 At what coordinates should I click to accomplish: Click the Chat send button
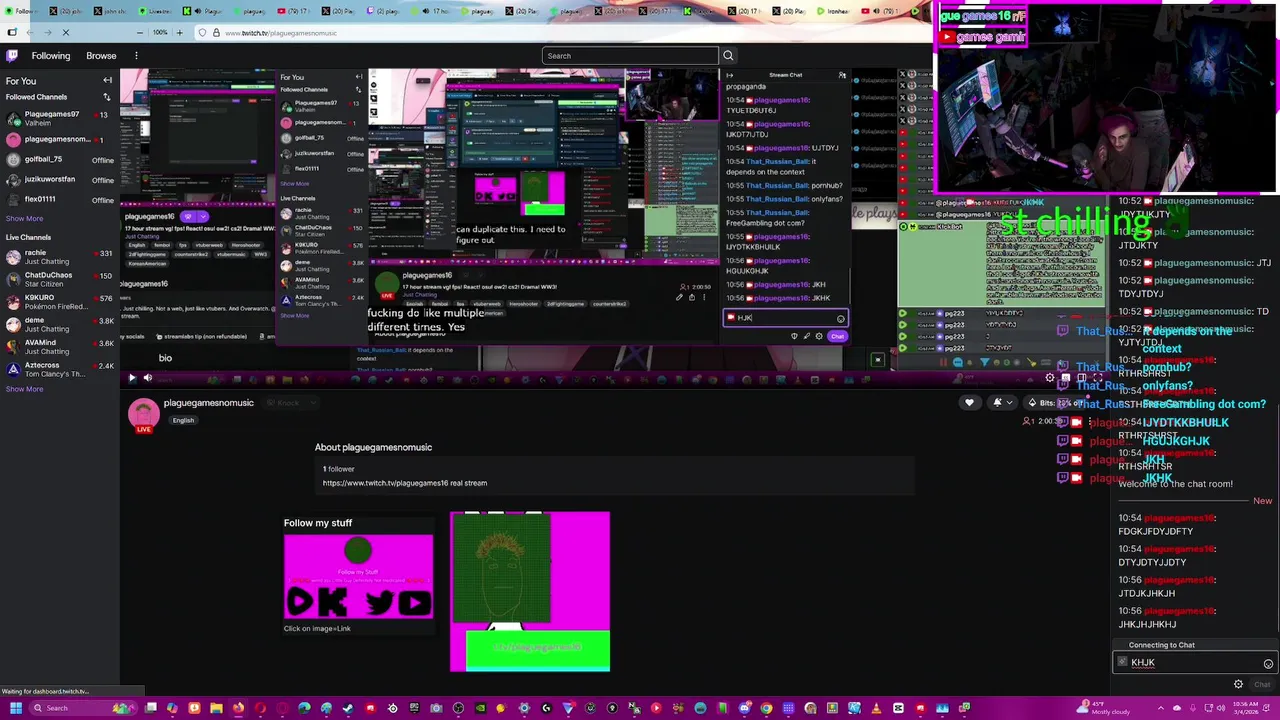point(1262,685)
